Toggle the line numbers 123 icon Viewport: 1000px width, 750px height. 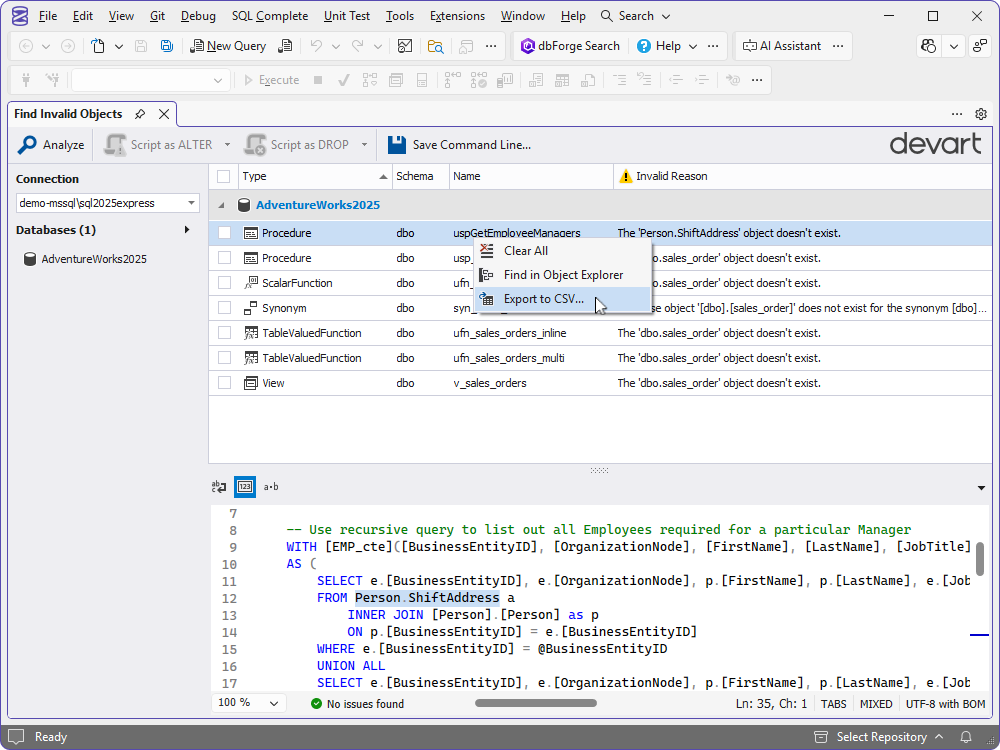point(245,487)
